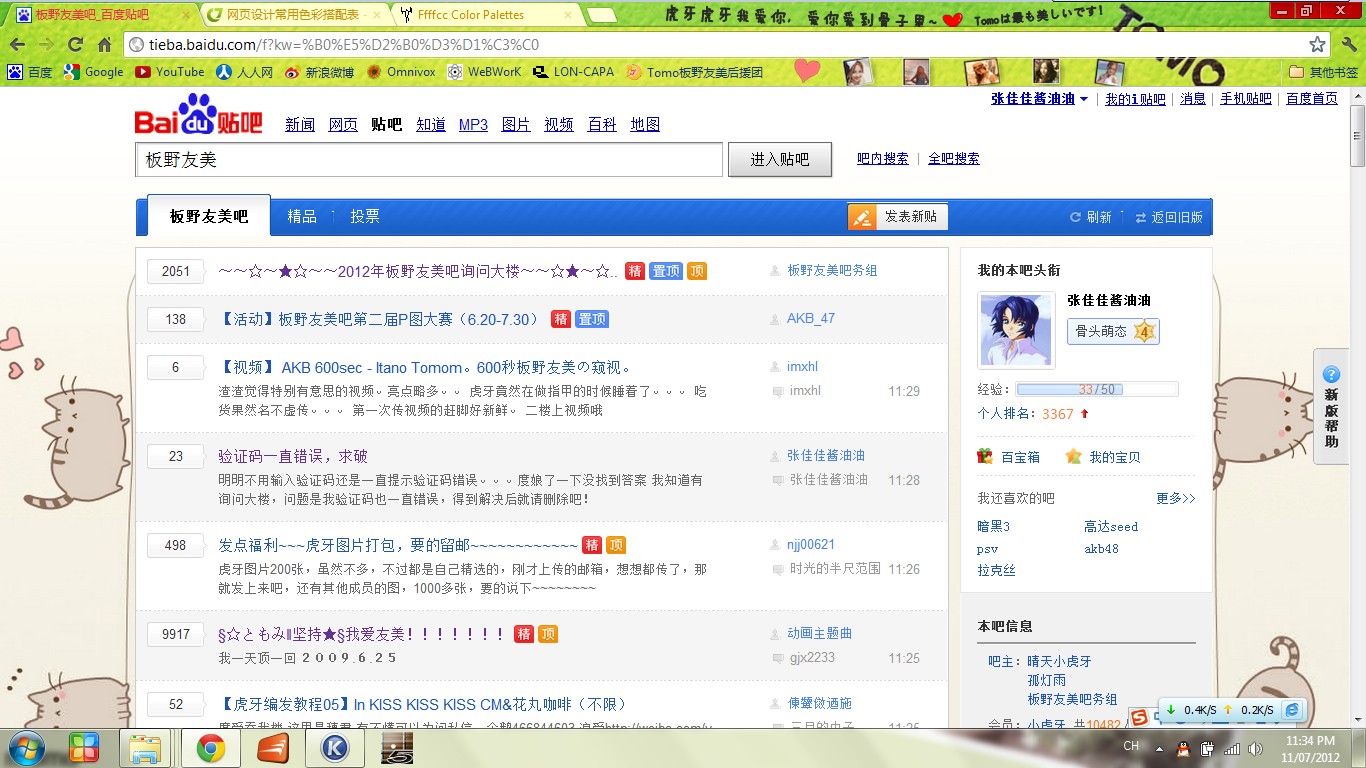This screenshot has width=1366, height=768.
Task: Bookmark page with the star icon
Action: [x=1317, y=45]
